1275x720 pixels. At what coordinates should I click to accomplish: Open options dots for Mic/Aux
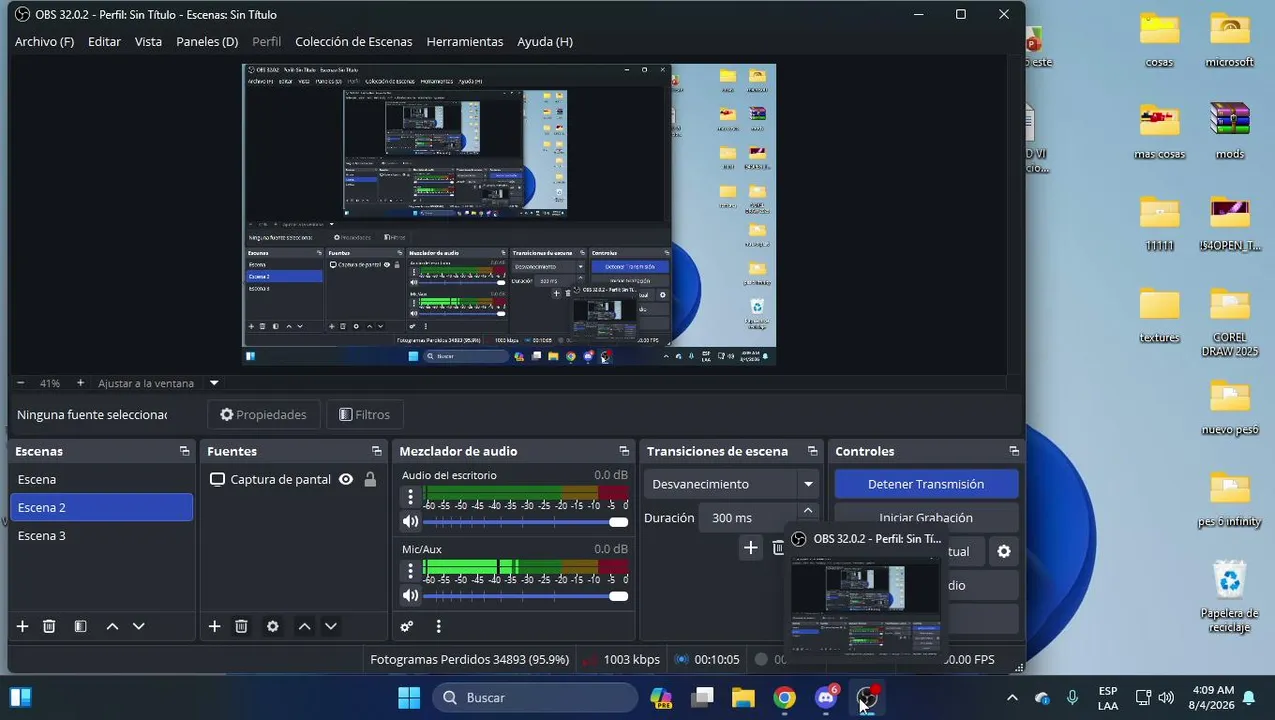tap(410, 570)
